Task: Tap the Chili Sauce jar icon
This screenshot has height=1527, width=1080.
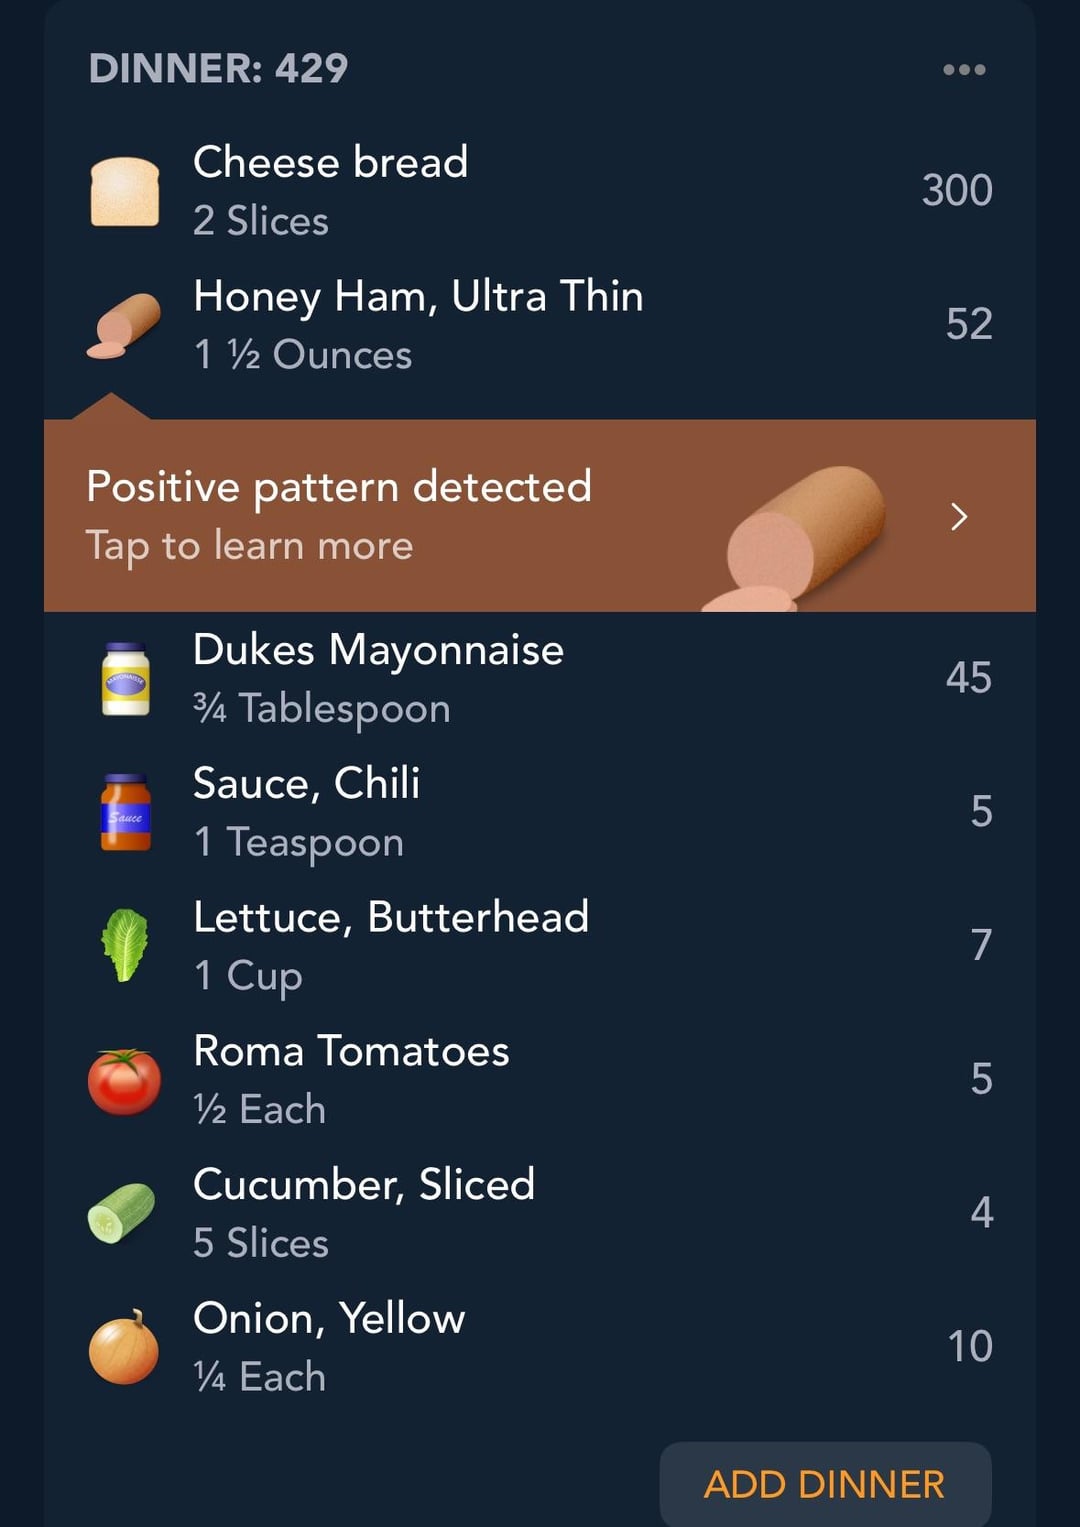Action: tap(126, 812)
